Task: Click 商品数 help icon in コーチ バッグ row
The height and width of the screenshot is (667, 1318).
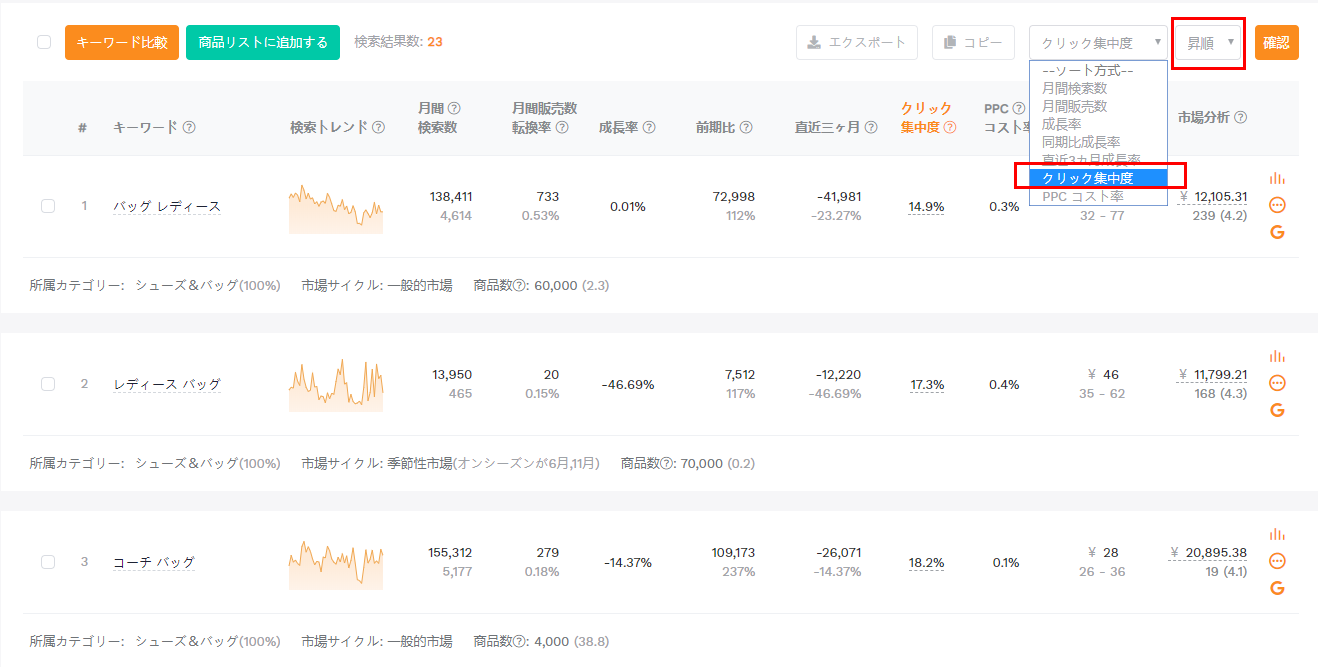Action: [x=520, y=641]
